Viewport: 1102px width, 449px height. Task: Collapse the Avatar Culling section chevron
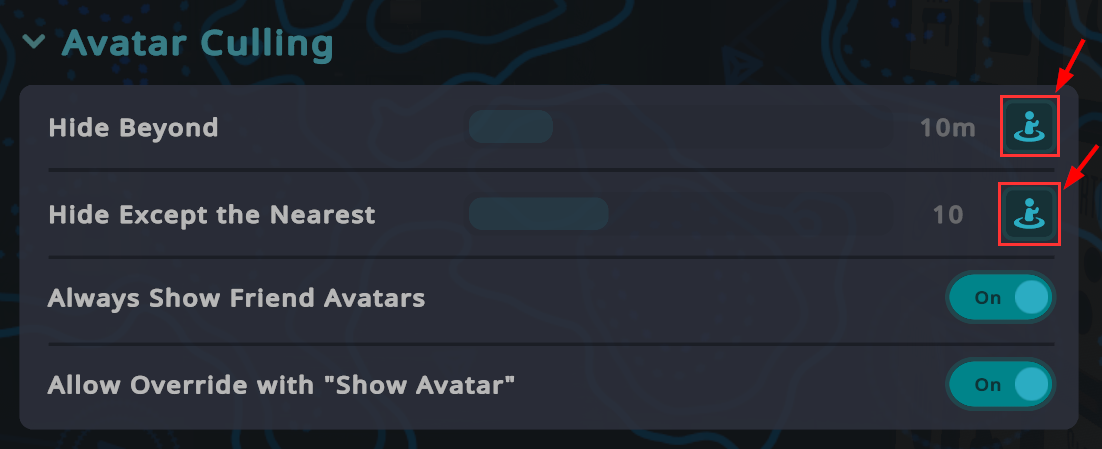click(x=36, y=42)
